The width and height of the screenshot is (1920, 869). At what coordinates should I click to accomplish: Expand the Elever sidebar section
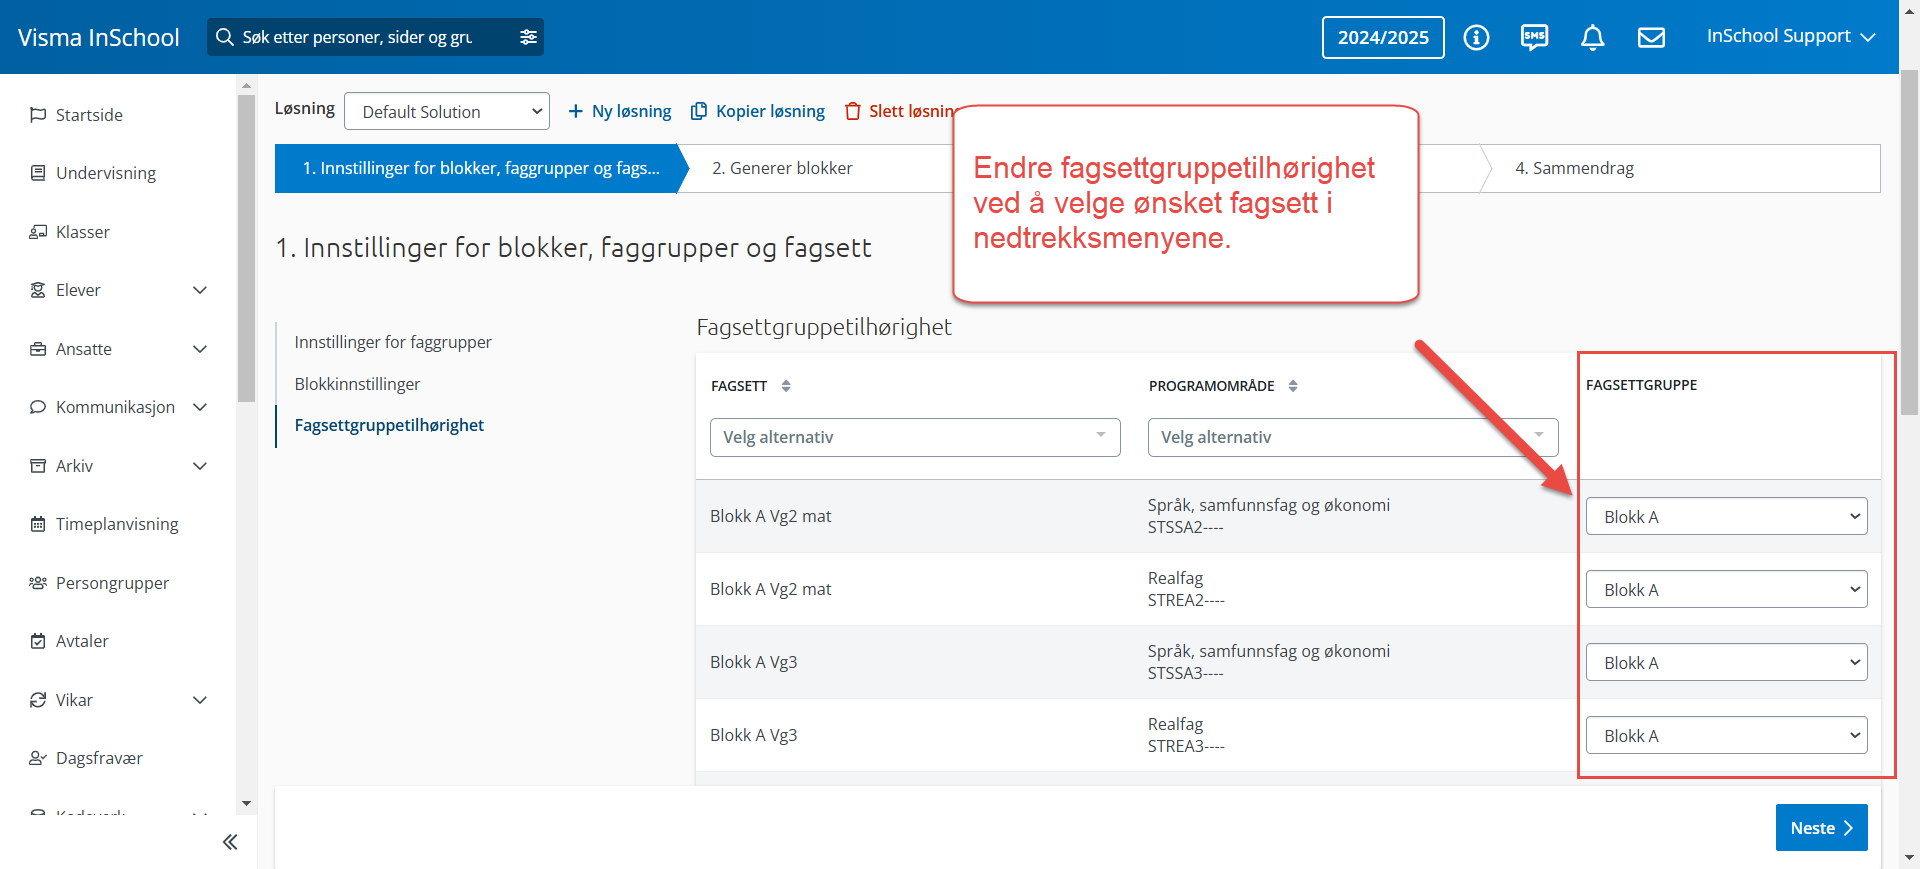[x=200, y=290]
